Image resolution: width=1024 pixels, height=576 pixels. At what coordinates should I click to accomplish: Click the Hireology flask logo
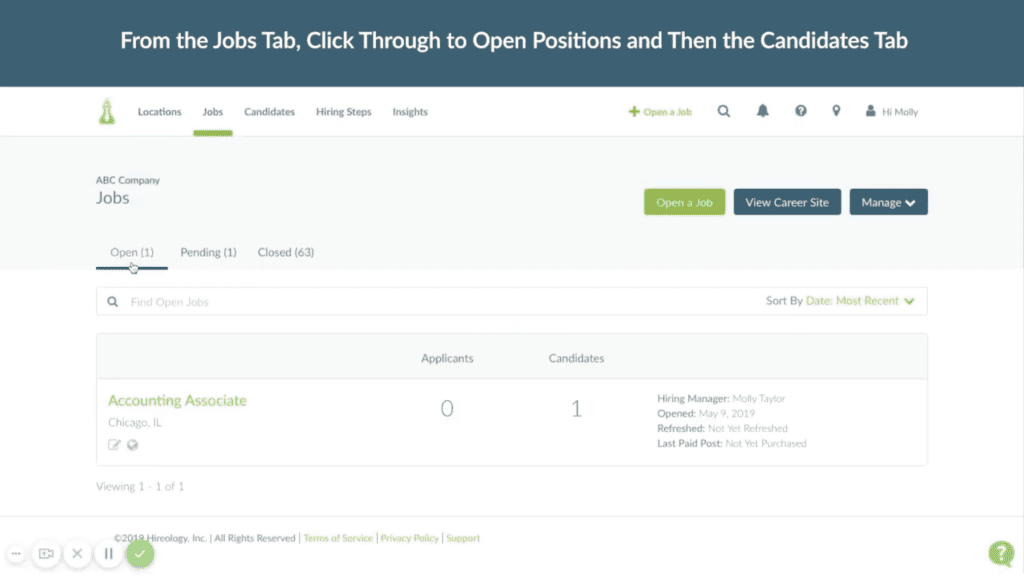point(107,112)
